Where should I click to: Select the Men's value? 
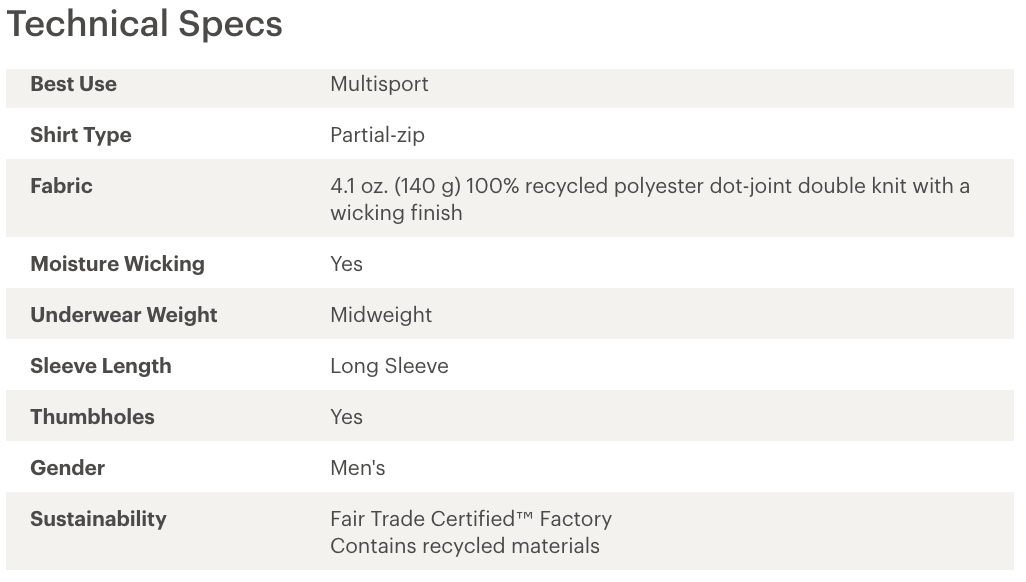357,468
